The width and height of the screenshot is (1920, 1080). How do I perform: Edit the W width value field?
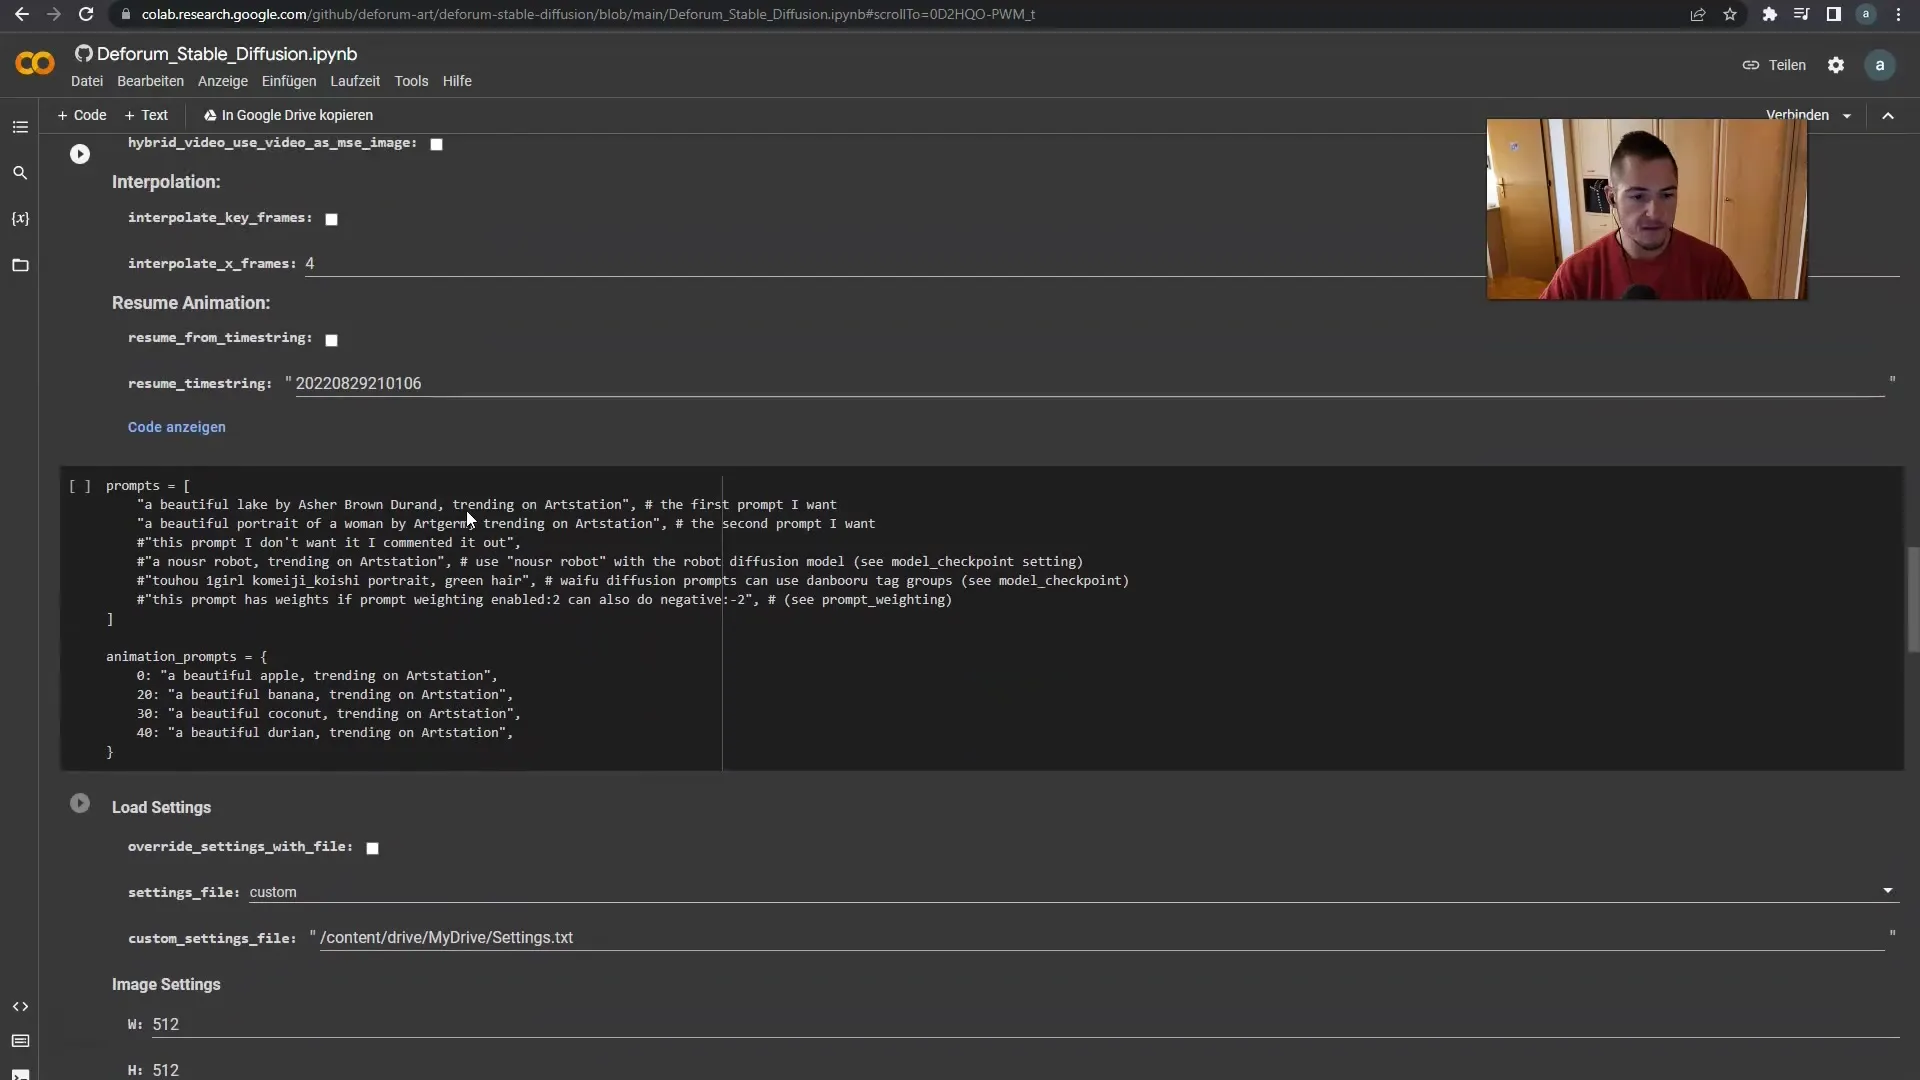pyautogui.click(x=1024, y=1025)
